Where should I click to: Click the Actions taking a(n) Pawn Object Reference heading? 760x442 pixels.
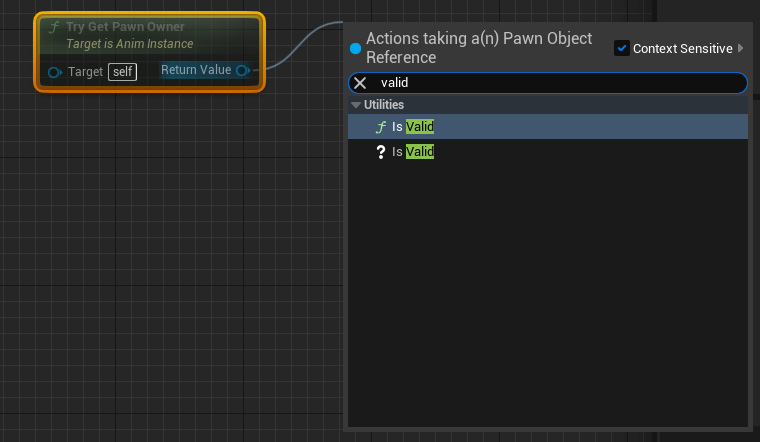click(x=479, y=47)
